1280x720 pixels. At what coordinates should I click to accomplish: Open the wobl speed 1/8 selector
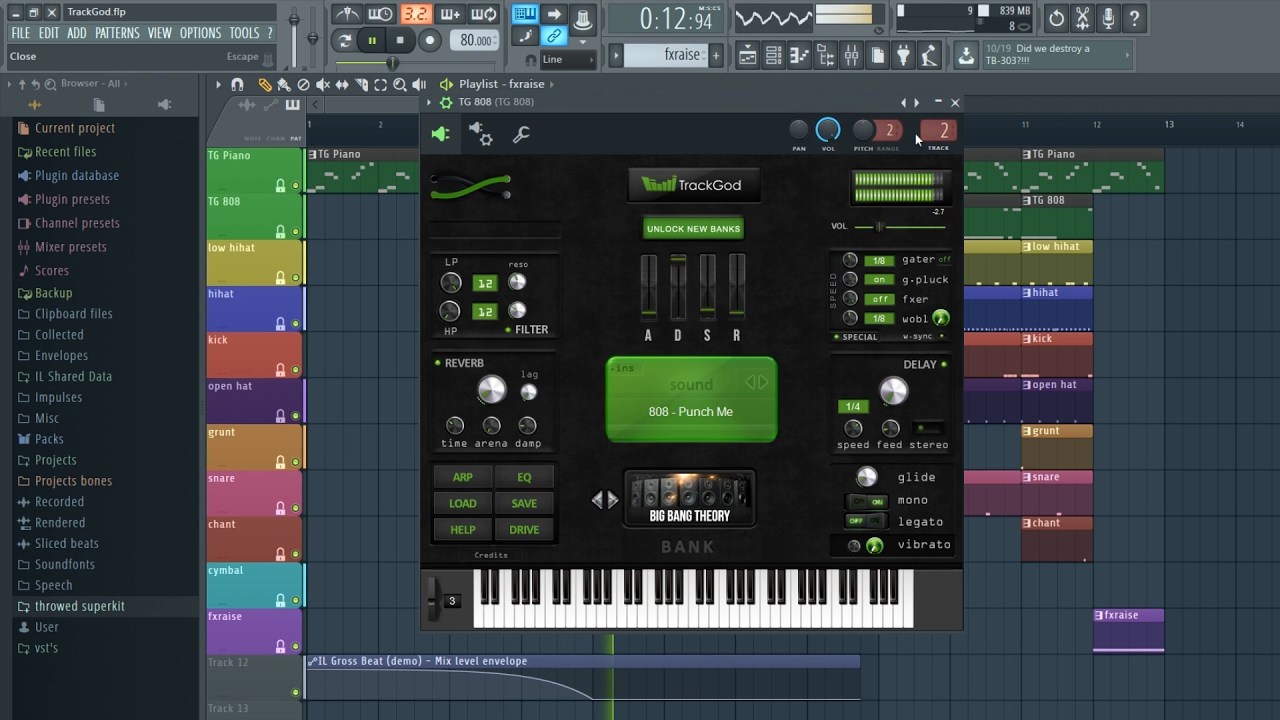point(879,318)
